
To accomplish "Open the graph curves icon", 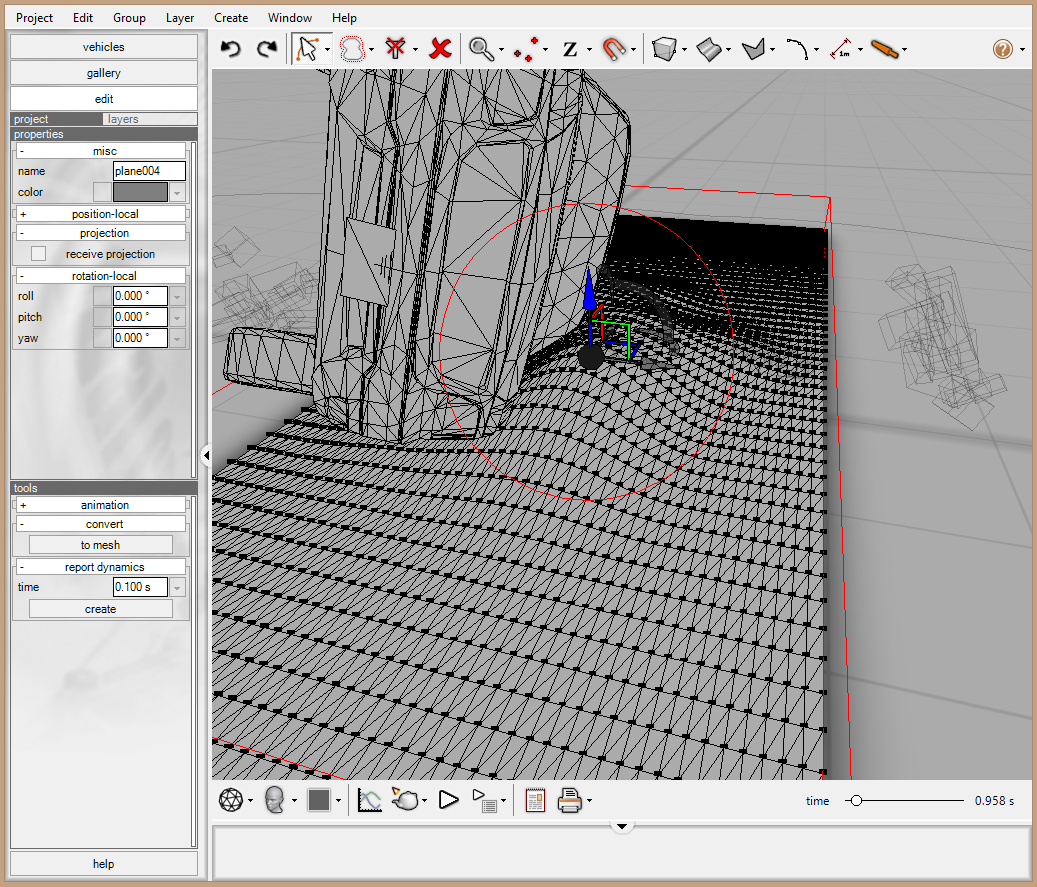I will pyautogui.click(x=369, y=800).
